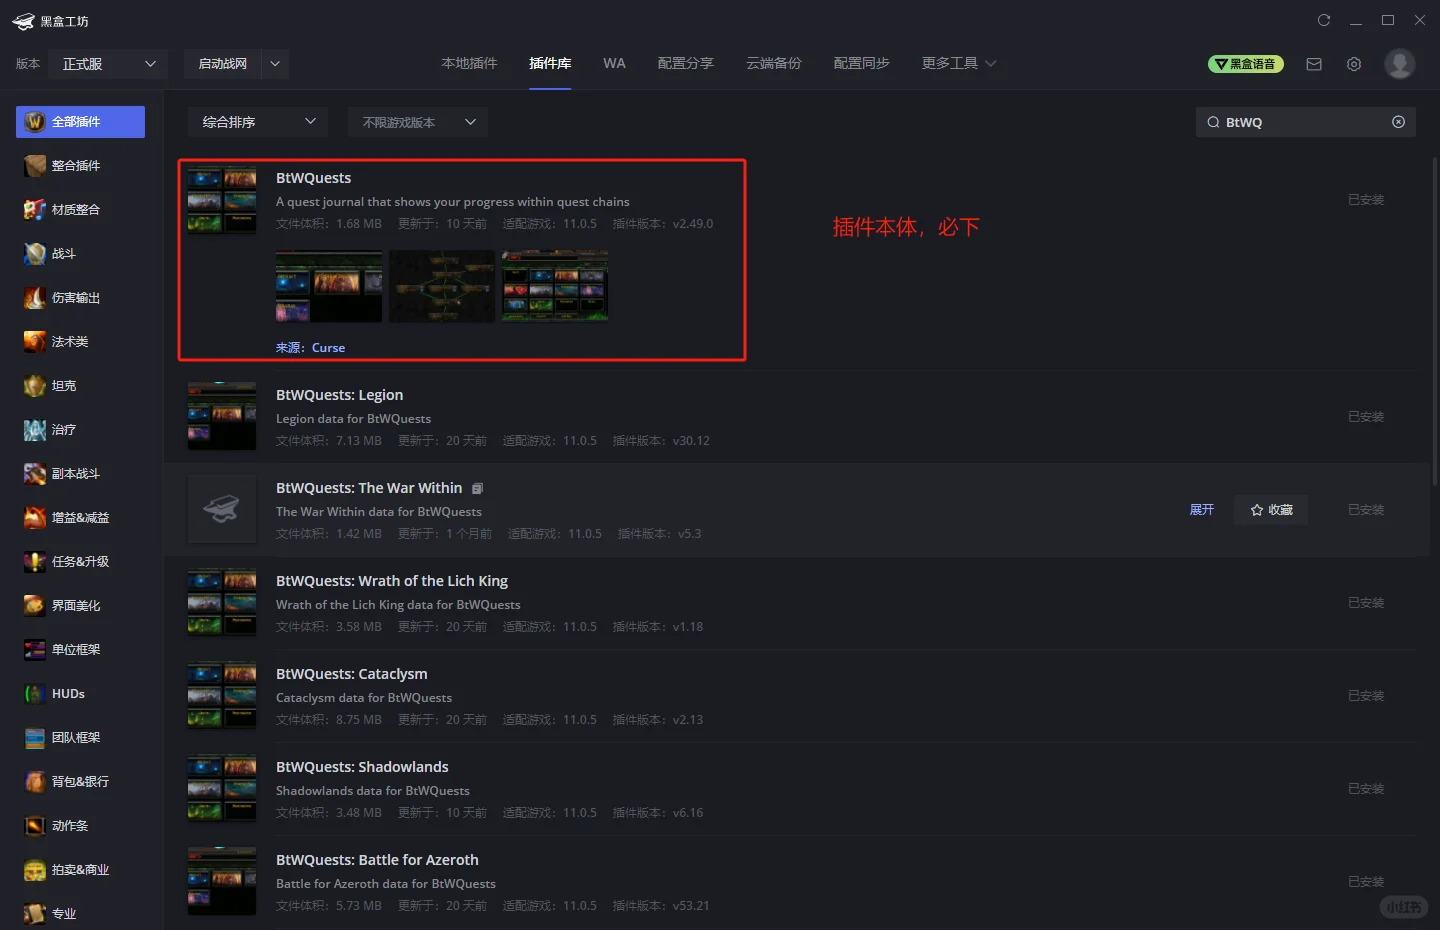This screenshot has height=930, width=1440.
Task: Select 全部插件 category in sidebar
Action: pos(80,122)
